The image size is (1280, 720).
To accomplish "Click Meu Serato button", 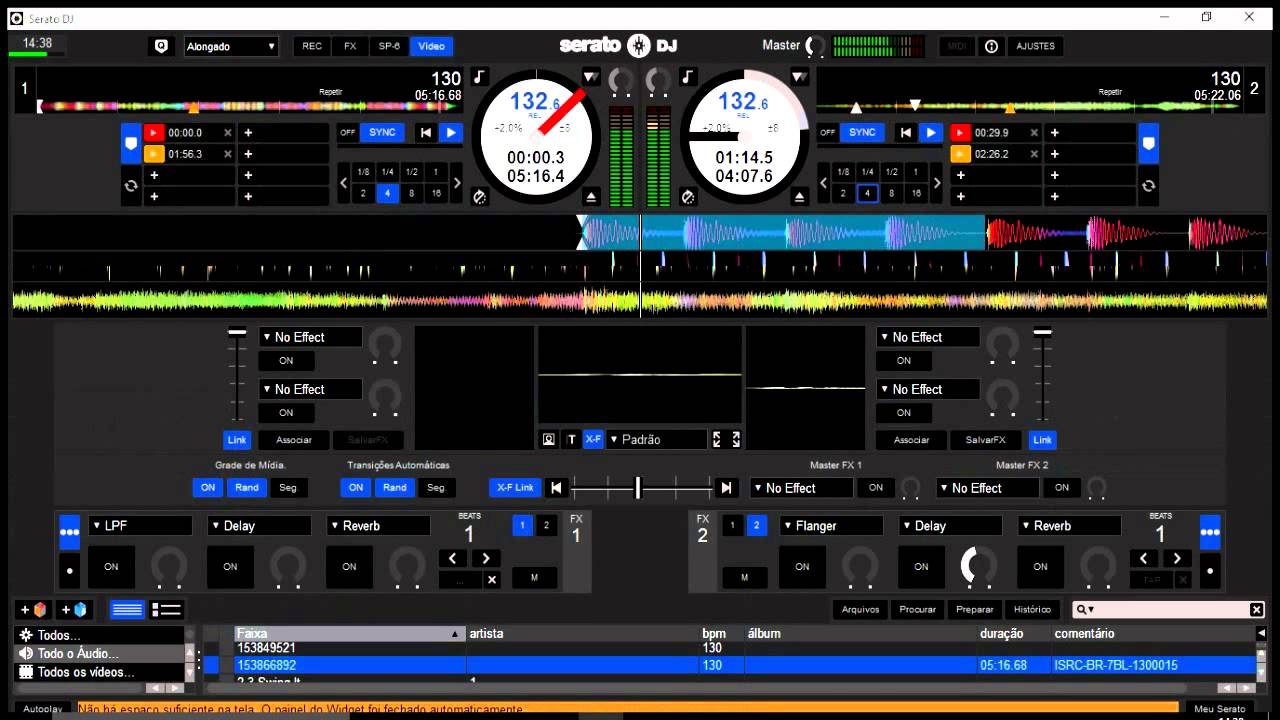I will coord(1219,709).
